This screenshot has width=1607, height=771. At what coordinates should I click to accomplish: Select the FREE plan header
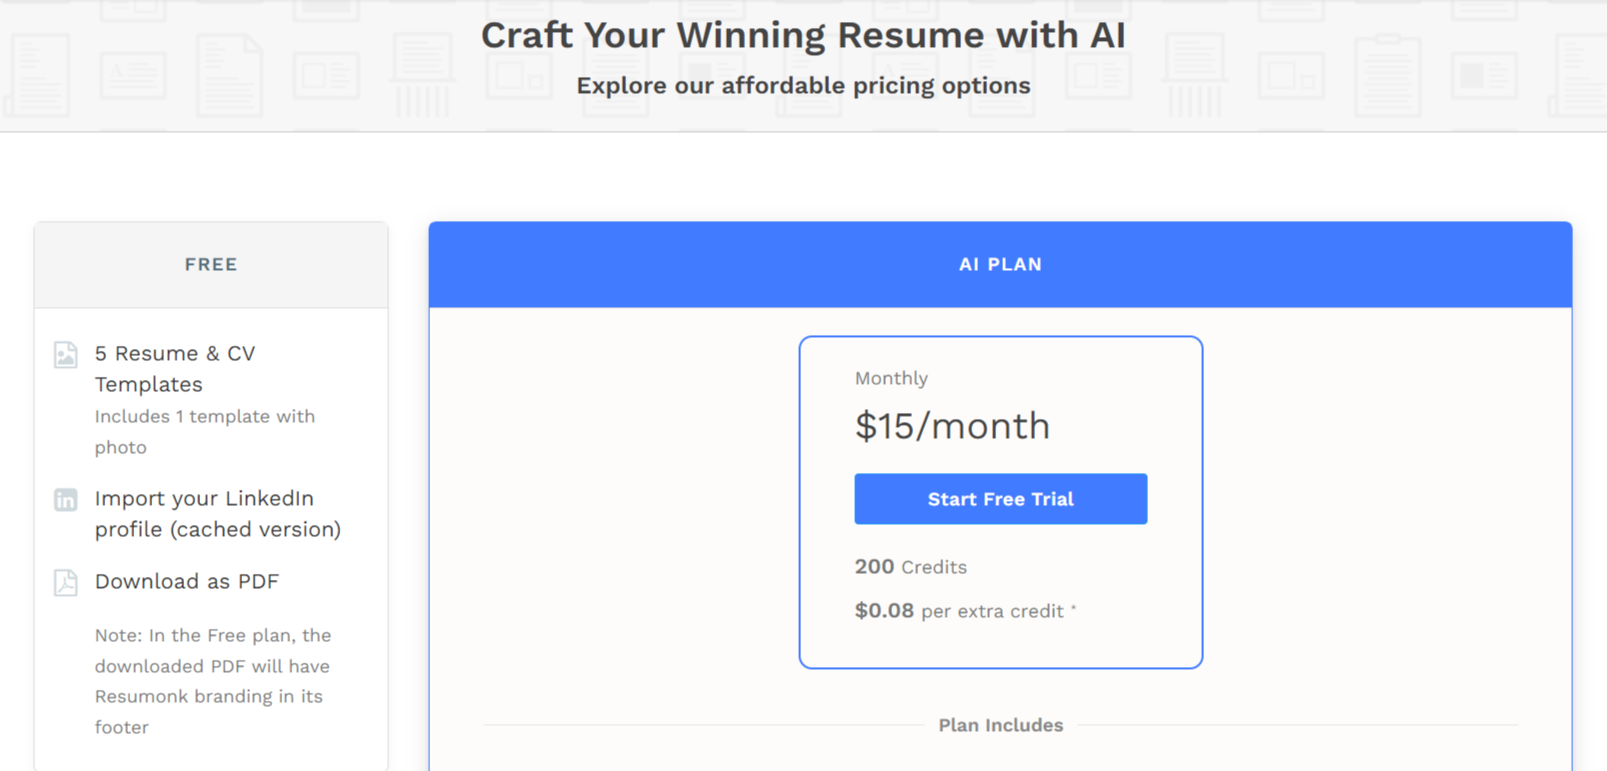point(211,265)
